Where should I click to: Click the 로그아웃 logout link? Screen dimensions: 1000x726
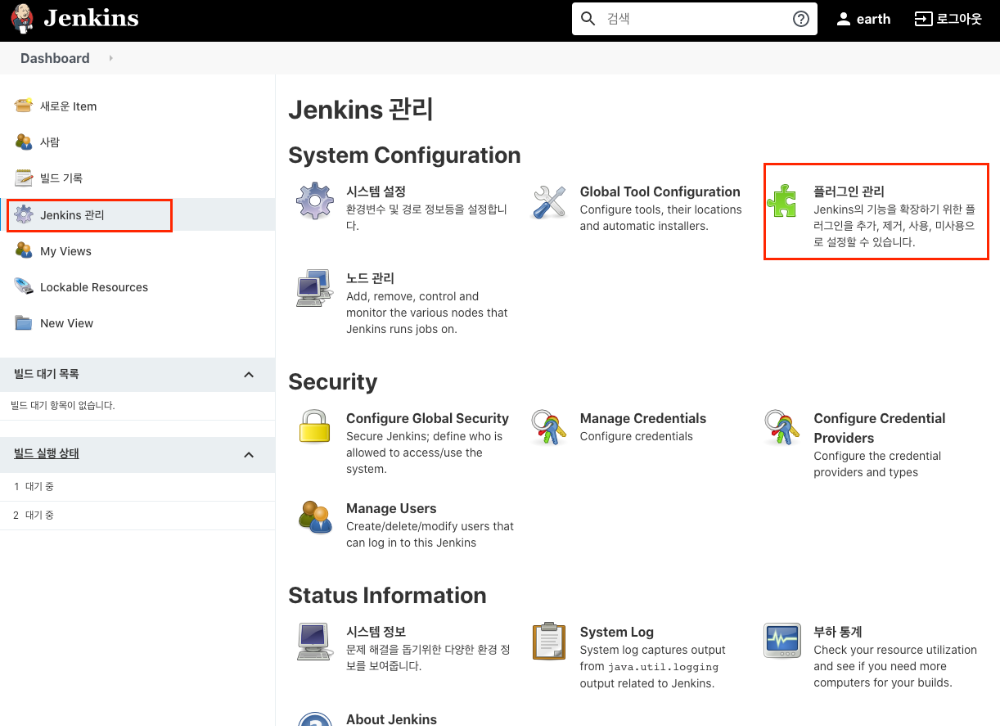coord(959,19)
